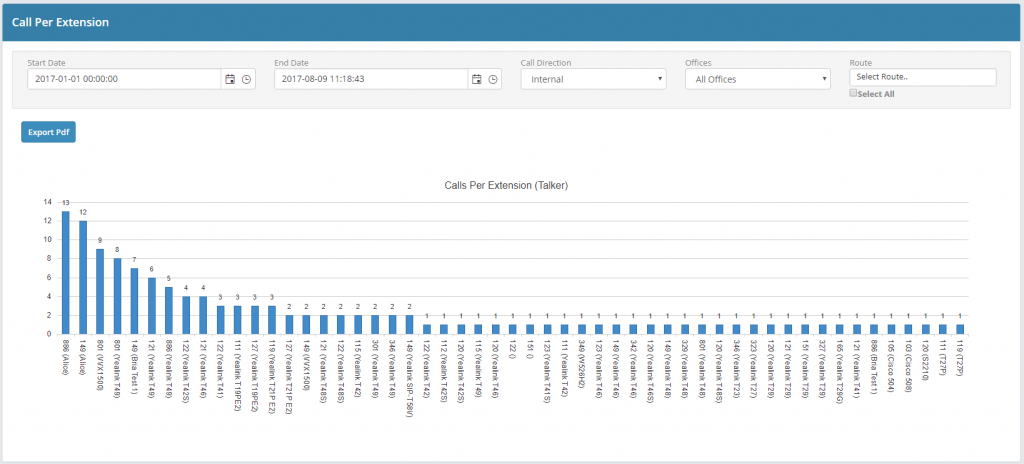Viewport: 1024px width, 464px height.
Task: Click the 149 (Alice) bar with value 12
Action: (x=83, y=277)
